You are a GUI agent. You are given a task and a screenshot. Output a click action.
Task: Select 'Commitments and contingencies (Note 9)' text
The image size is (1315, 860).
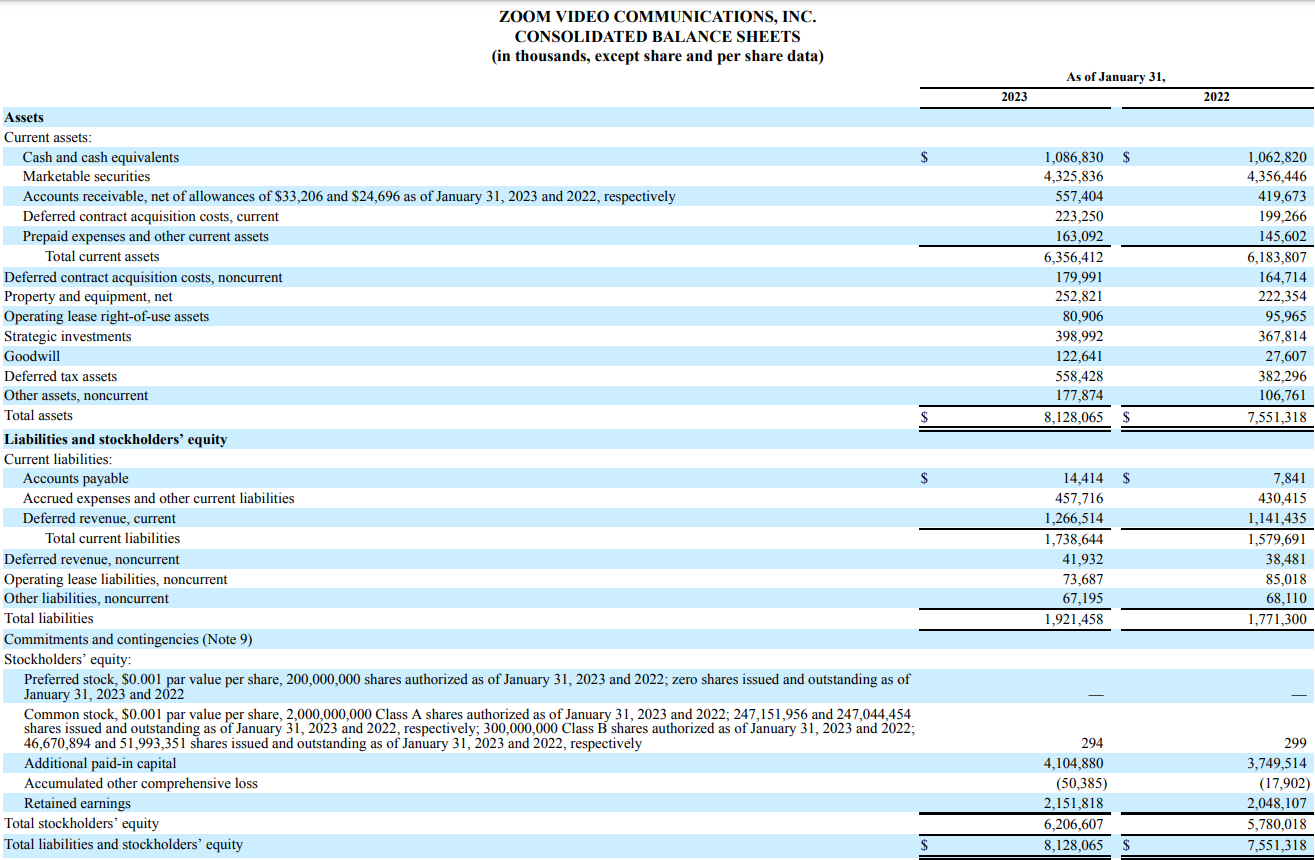tap(128, 639)
